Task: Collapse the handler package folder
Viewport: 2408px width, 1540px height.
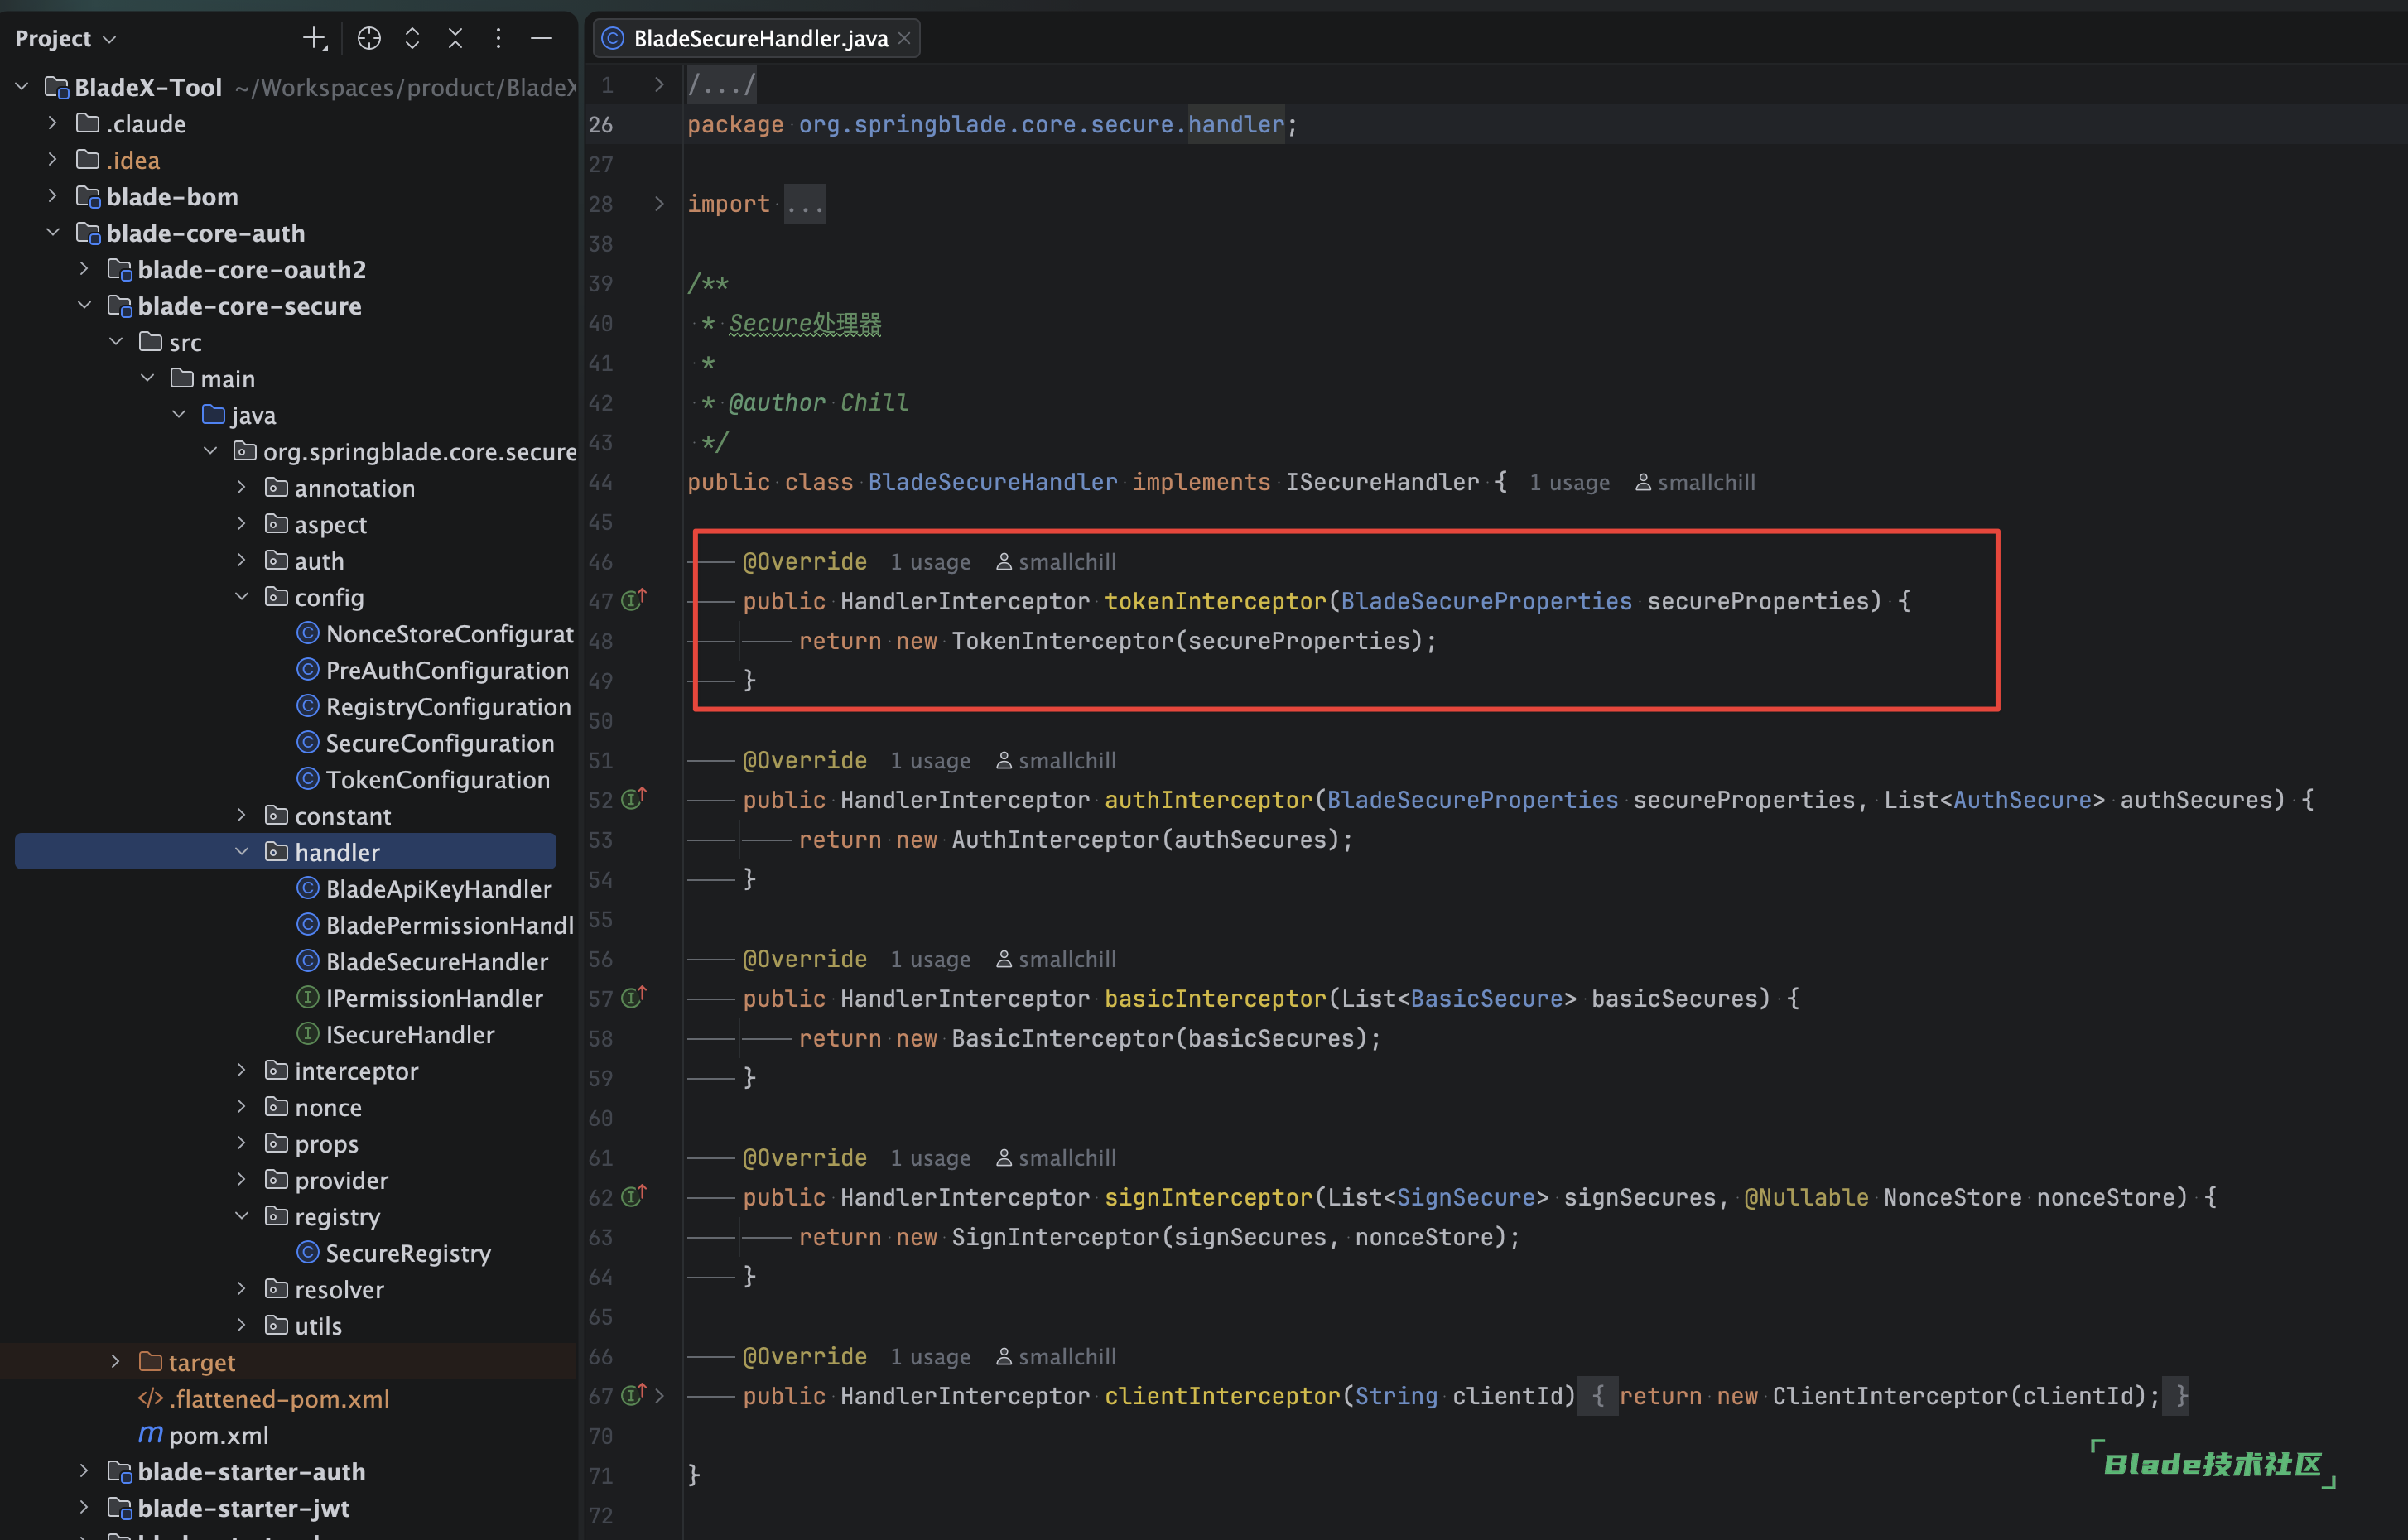Action: pyautogui.click(x=242, y=852)
